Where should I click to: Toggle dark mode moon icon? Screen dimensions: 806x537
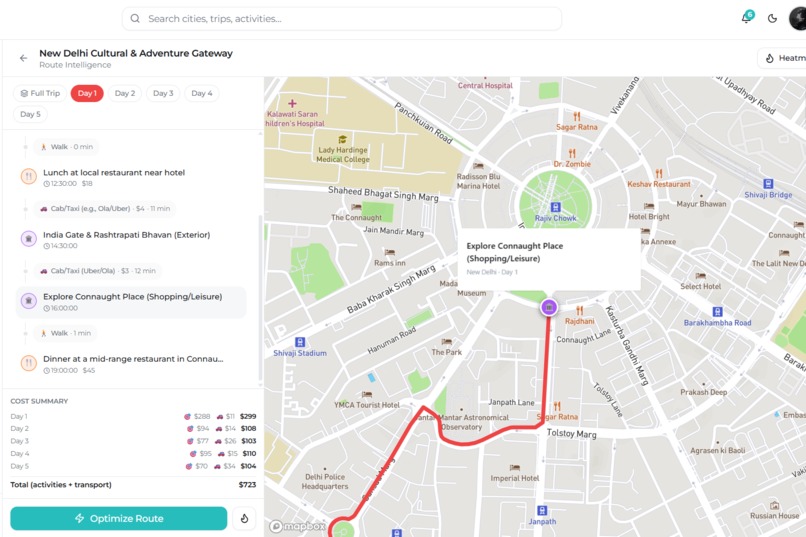(772, 18)
